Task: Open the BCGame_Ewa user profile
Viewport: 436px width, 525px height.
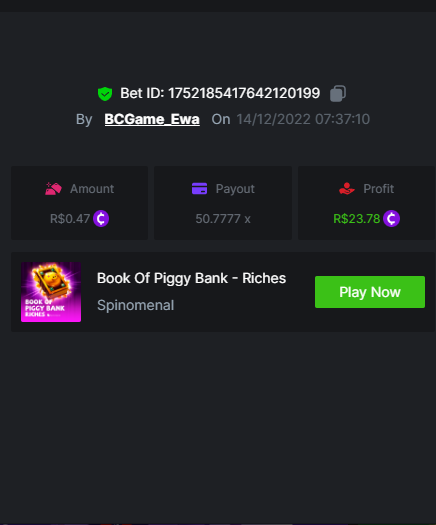Action: (x=152, y=119)
